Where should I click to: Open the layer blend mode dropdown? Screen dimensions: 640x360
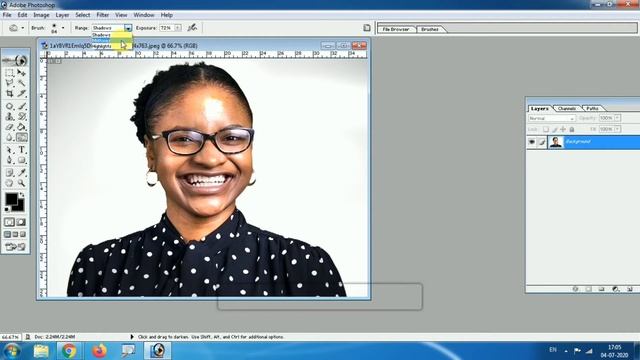[551, 118]
